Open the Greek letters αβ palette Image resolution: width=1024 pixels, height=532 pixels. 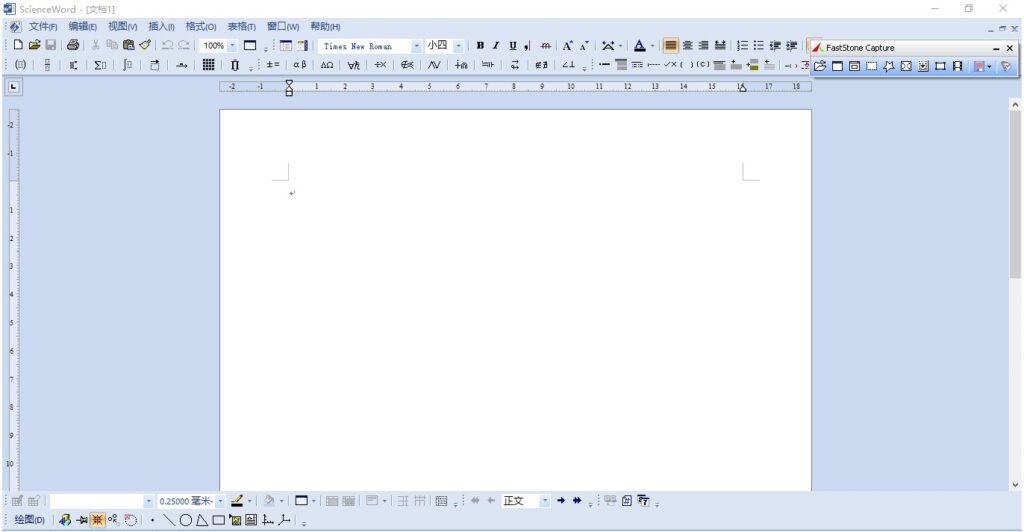tap(300, 65)
